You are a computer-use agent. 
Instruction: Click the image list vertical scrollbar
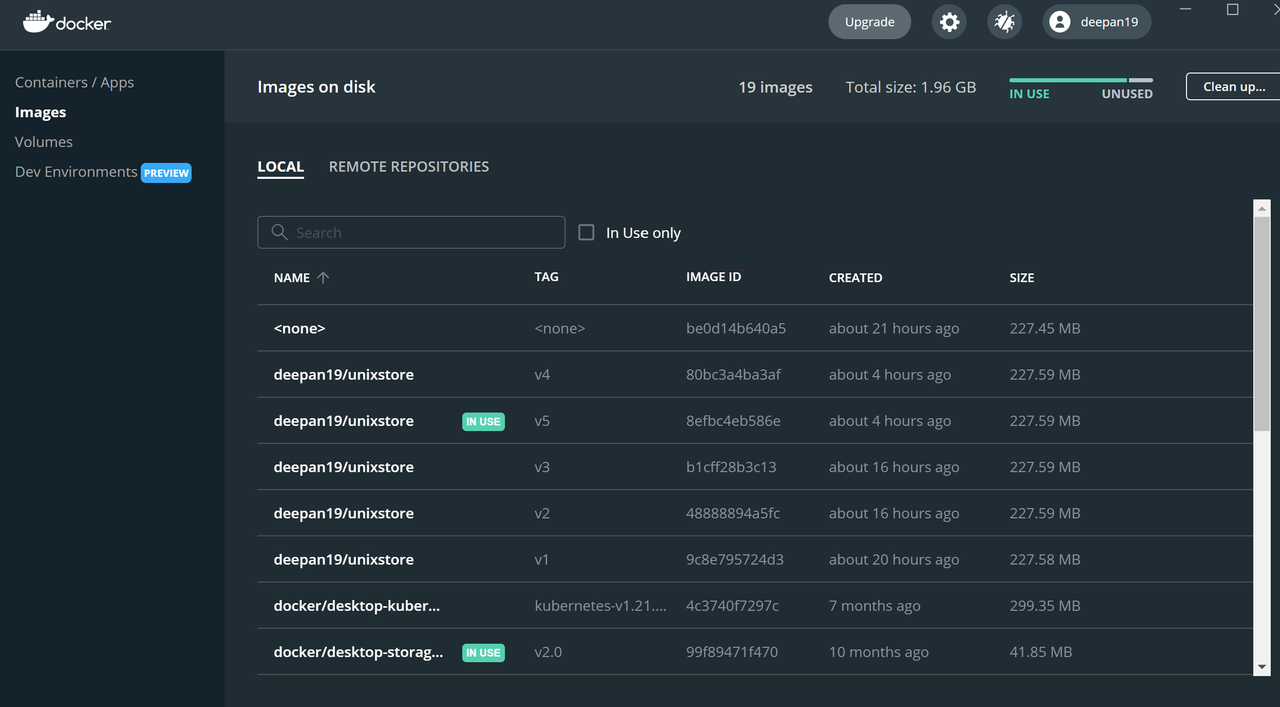tap(1262, 325)
